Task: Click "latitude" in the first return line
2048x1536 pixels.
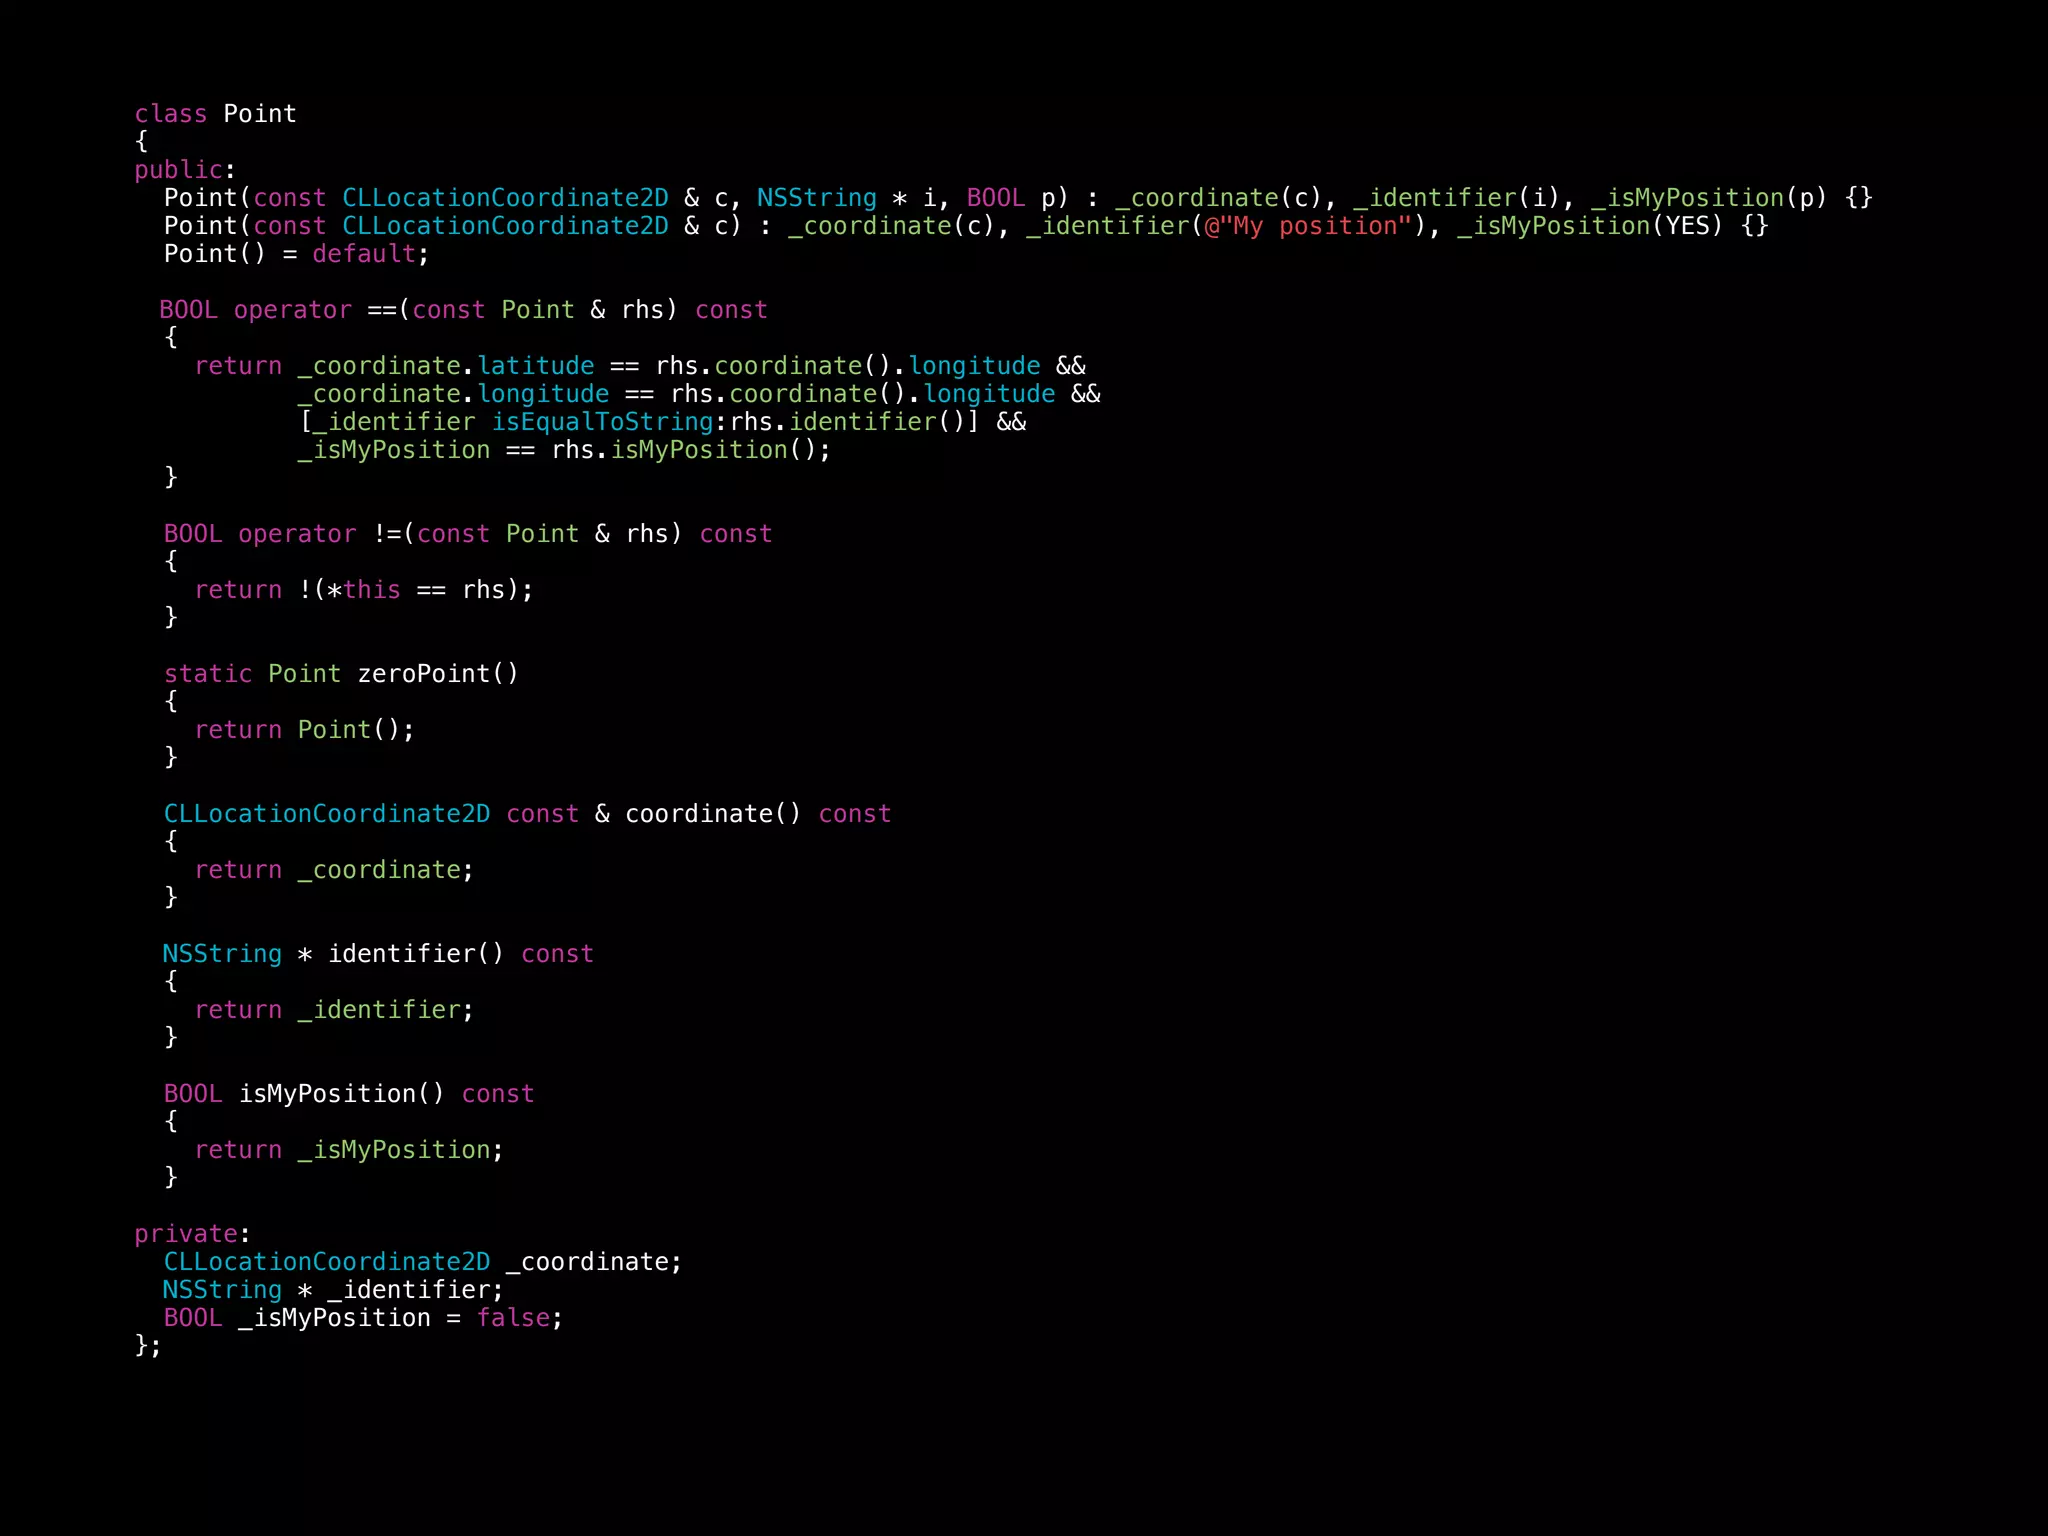Action: (x=535, y=366)
